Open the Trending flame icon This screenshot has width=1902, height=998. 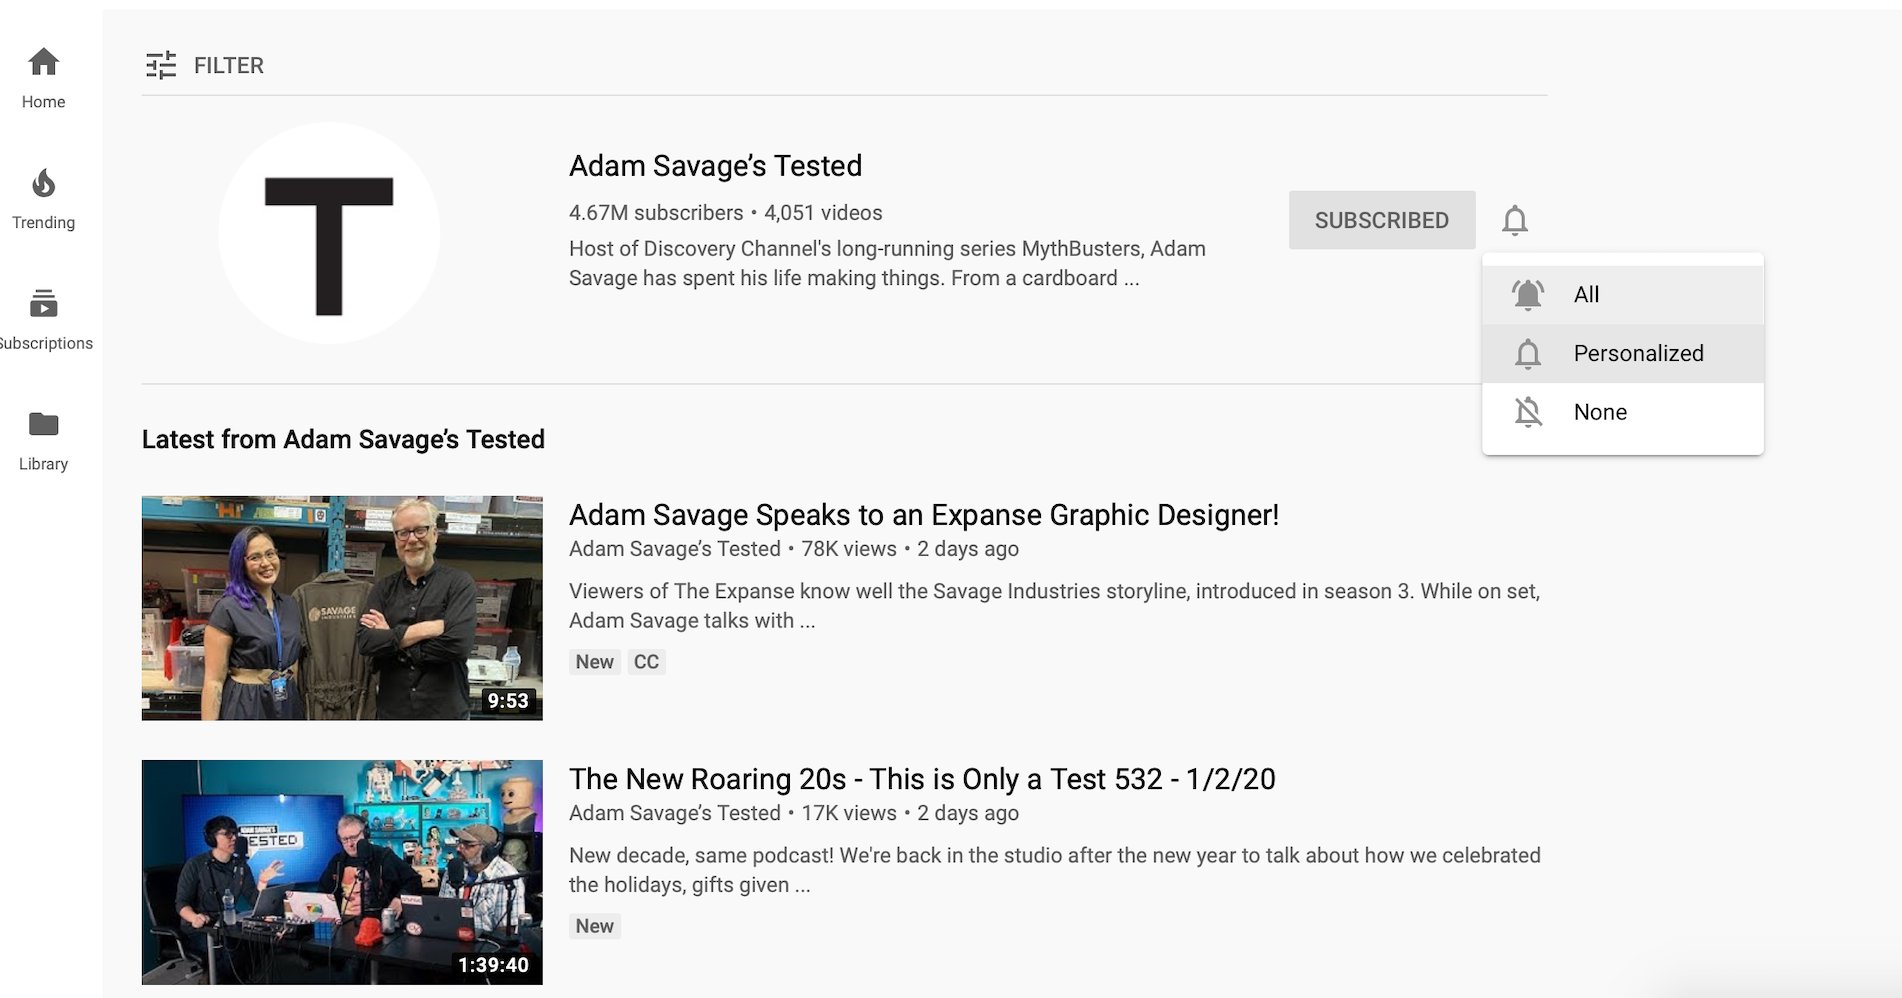click(x=43, y=184)
